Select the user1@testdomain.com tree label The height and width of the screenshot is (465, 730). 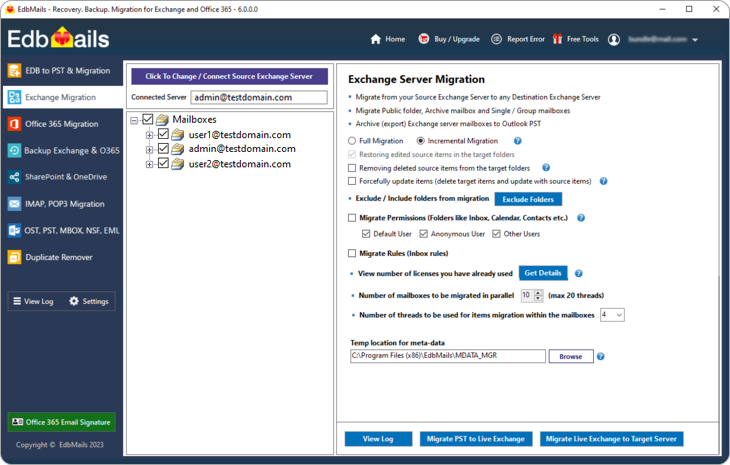pyautogui.click(x=240, y=135)
